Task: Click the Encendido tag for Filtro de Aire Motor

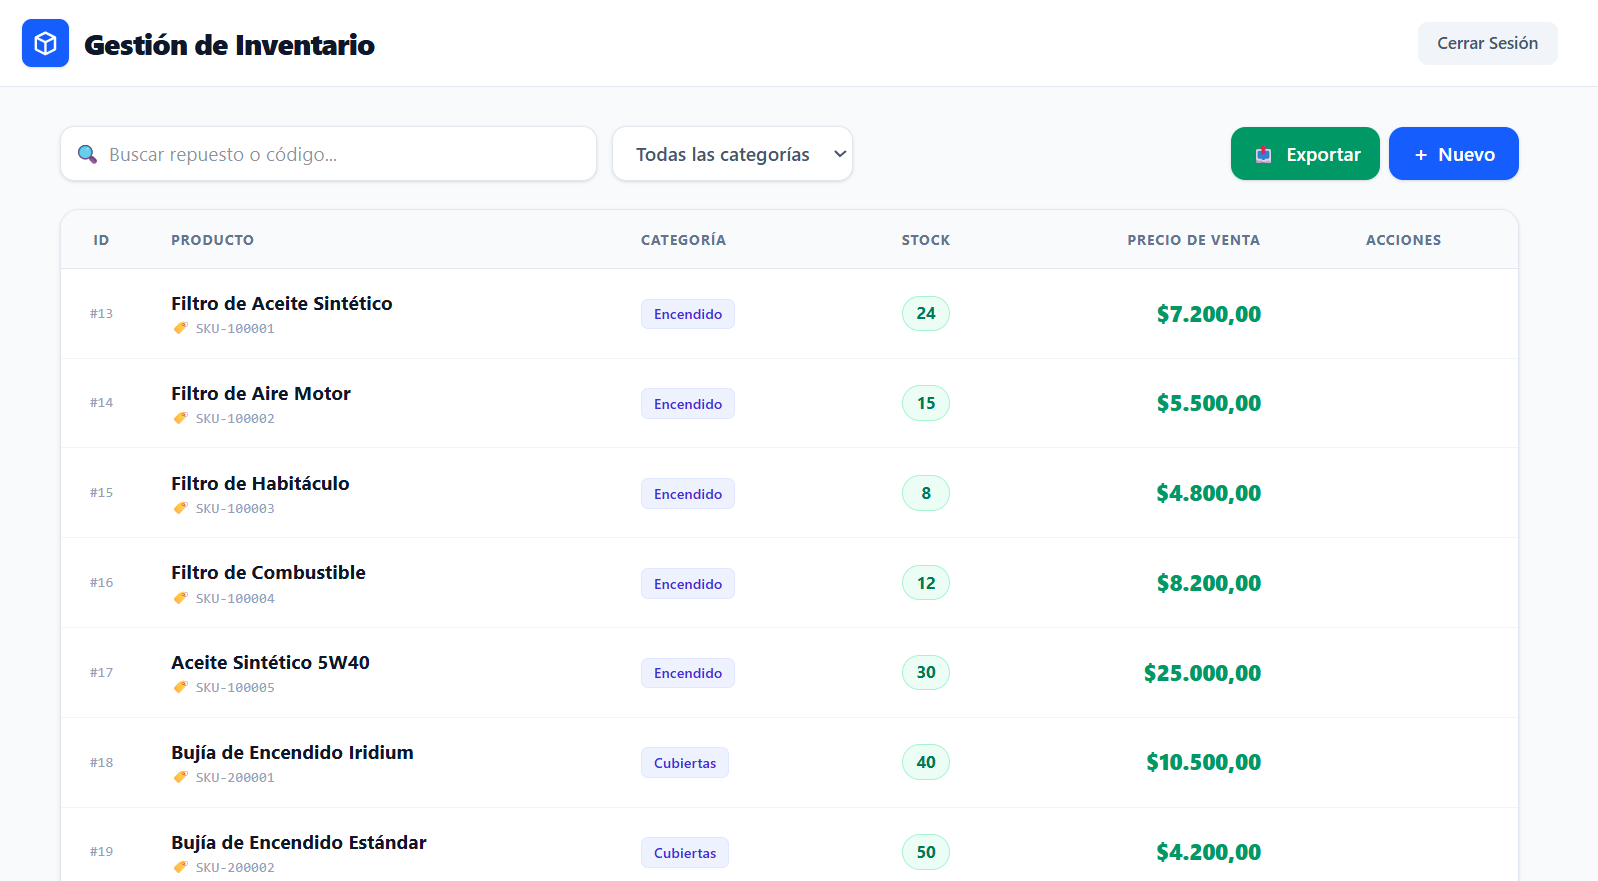Action: click(x=687, y=404)
